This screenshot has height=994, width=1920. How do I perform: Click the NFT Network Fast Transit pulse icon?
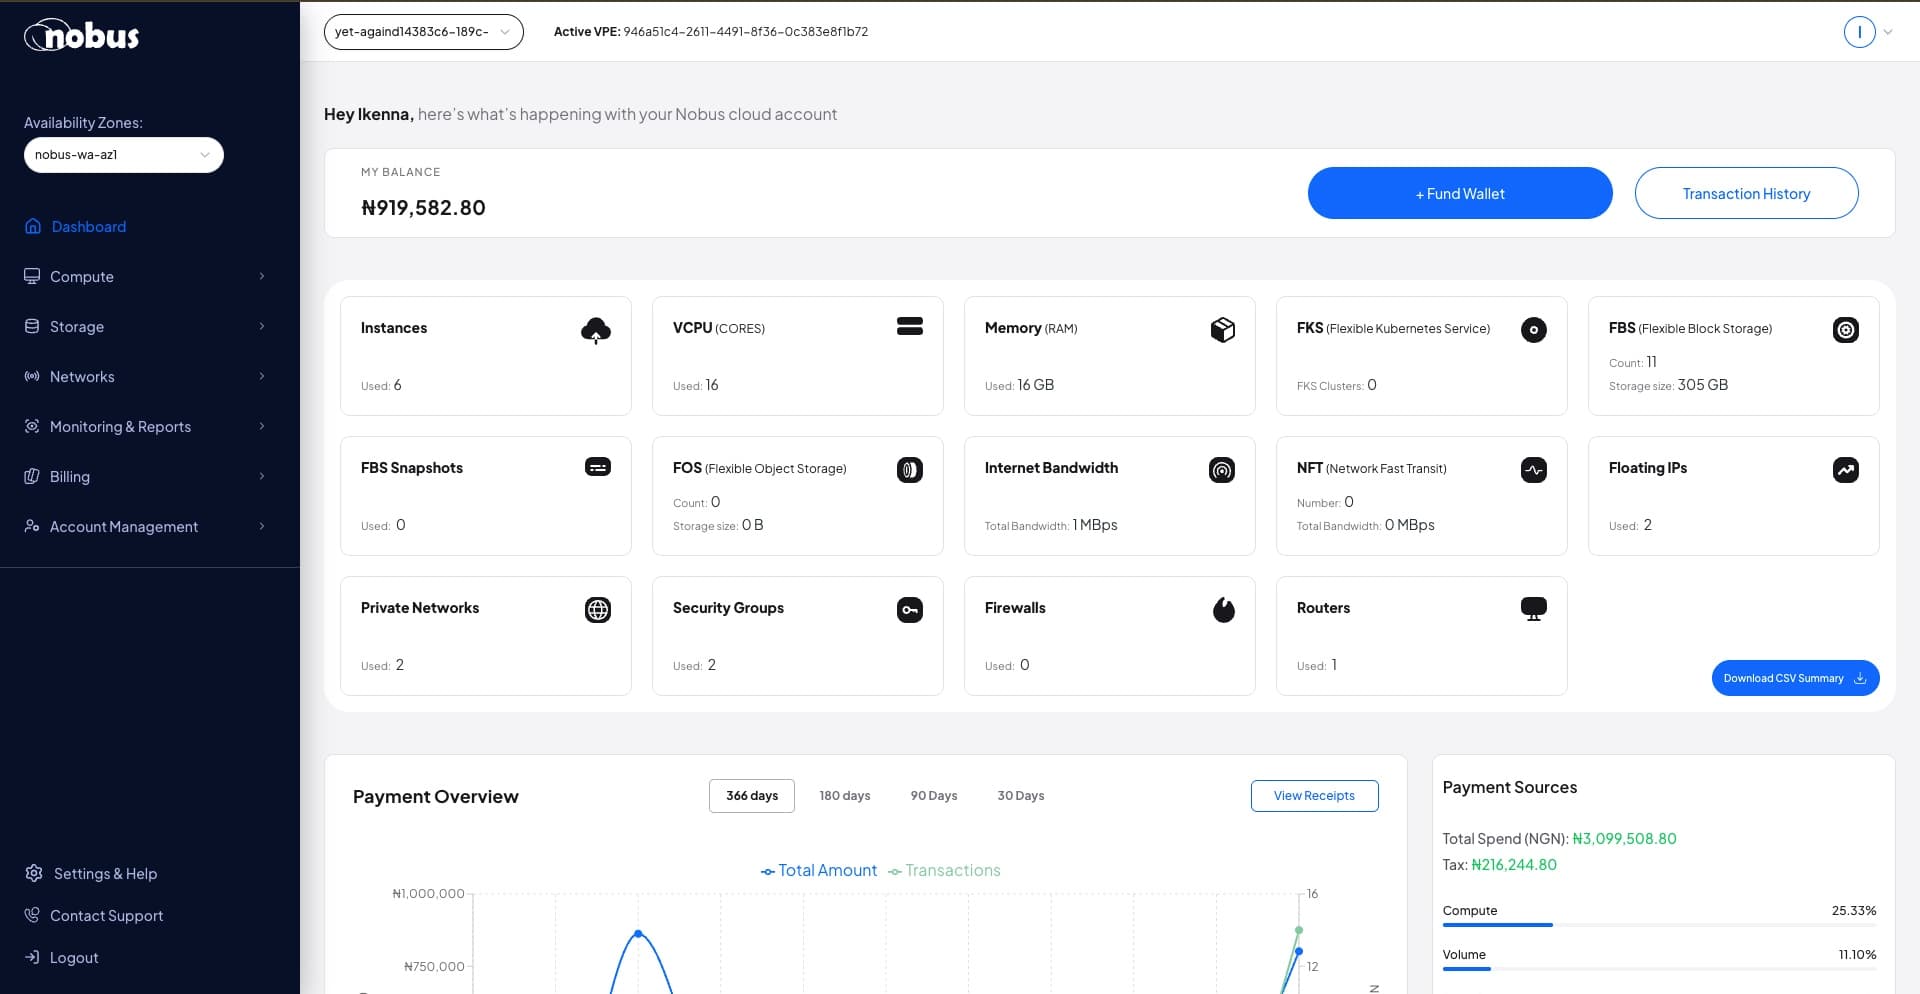[x=1534, y=469]
